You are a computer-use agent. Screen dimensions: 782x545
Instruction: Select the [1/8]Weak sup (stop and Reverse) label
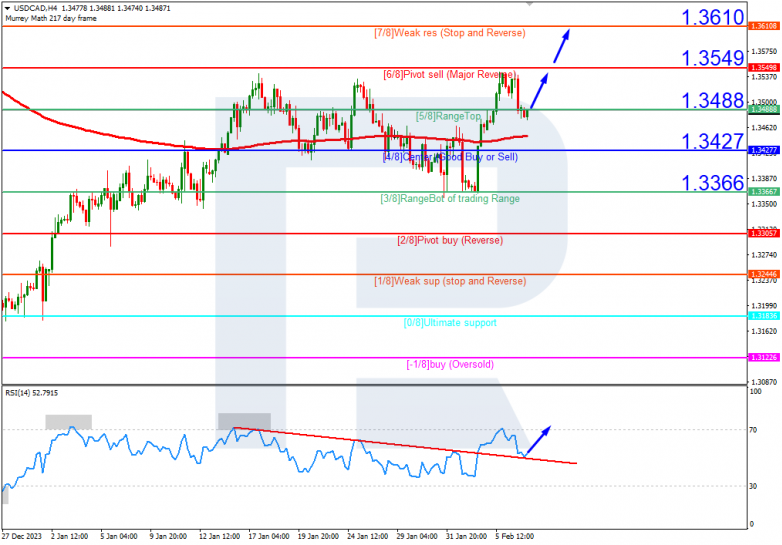point(450,281)
